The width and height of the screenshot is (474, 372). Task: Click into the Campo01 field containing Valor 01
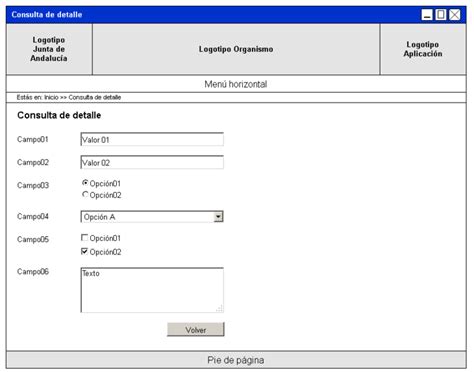(x=152, y=139)
